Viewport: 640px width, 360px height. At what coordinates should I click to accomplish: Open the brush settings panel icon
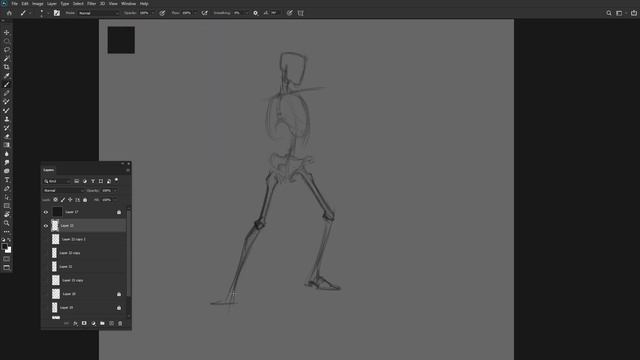coord(57,13)
